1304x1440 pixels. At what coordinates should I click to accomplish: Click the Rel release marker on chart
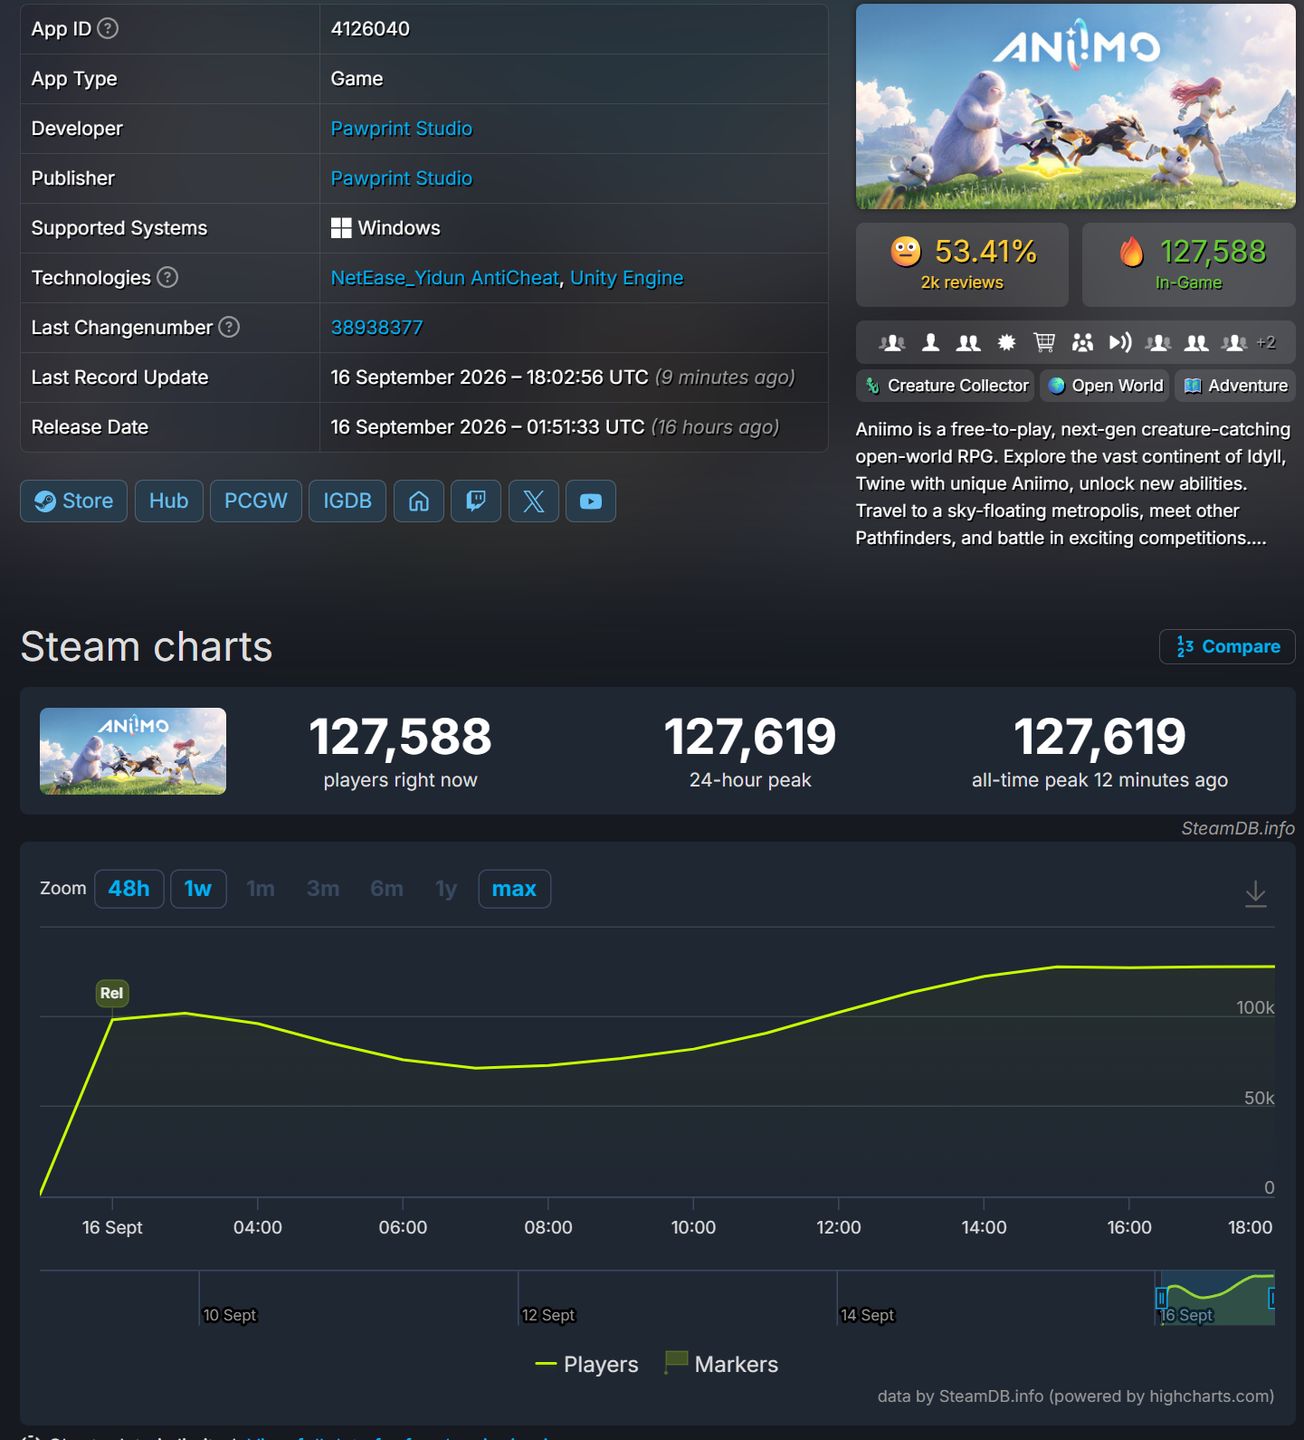tap(112, 993)
